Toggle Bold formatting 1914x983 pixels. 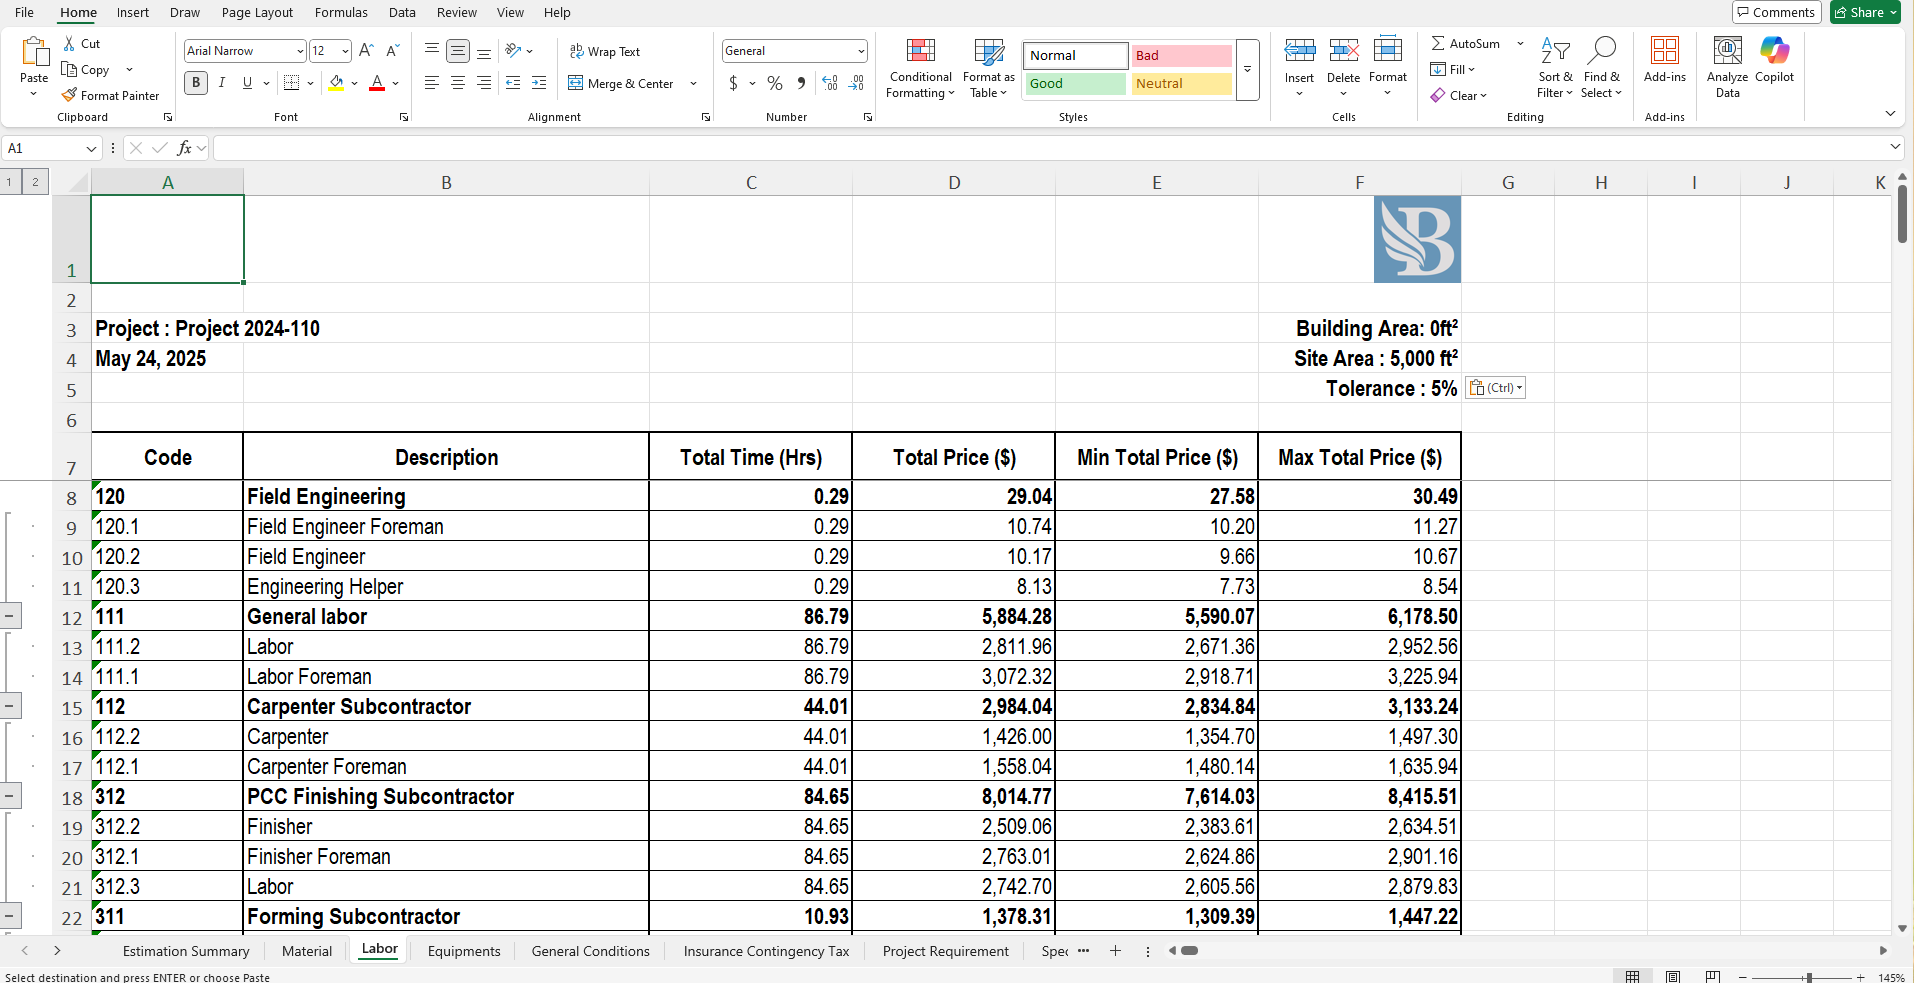196,83
